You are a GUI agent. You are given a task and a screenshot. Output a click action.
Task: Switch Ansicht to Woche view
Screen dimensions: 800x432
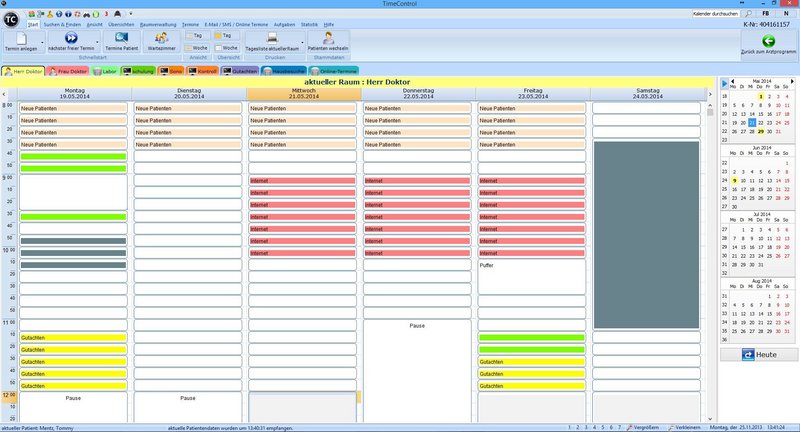(197, 47)
